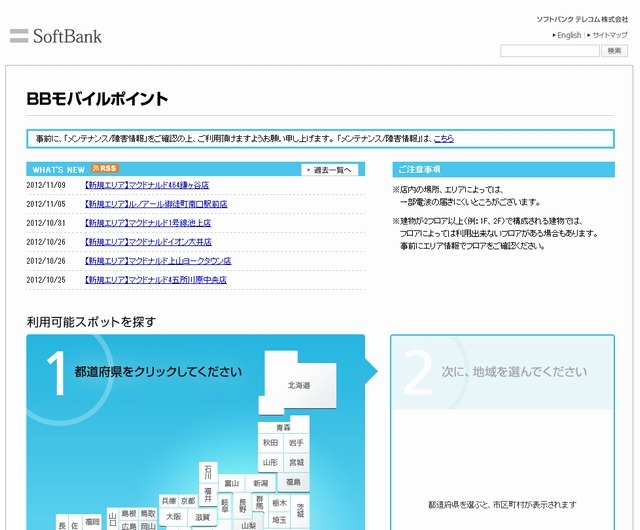Click the date 2012/11/09 entry
Image resolution: width=640 pixels, height=530 pixels.
pos(46,185)
